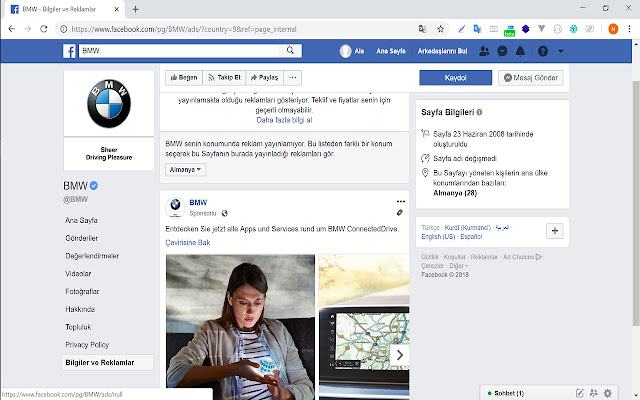Click chat settings gear icon
The image size is (640, 400).
(608, 393)
